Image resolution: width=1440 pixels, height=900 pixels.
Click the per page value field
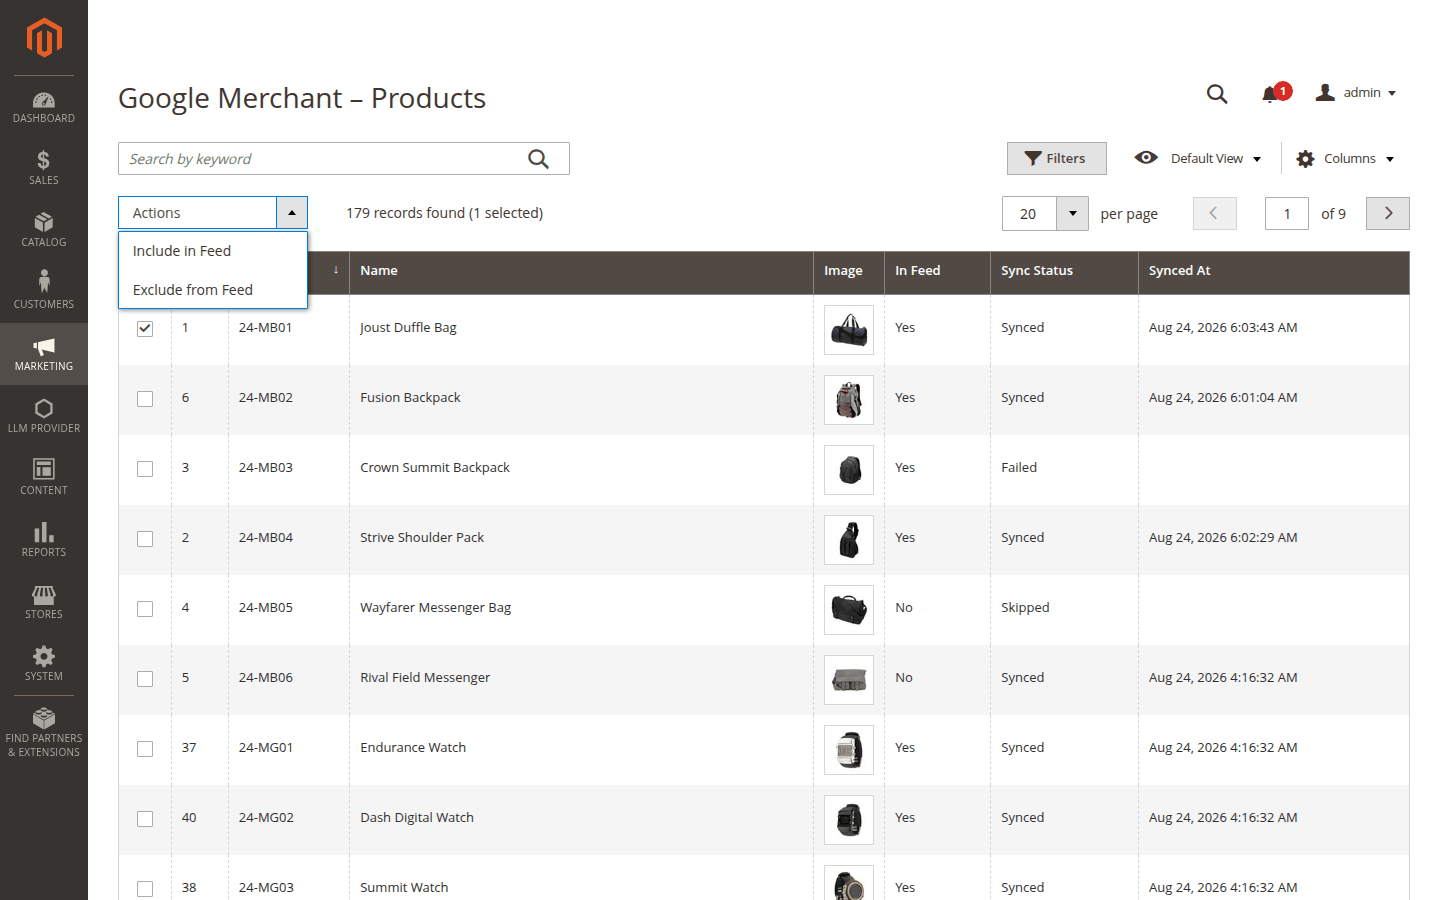point(1029,213)
